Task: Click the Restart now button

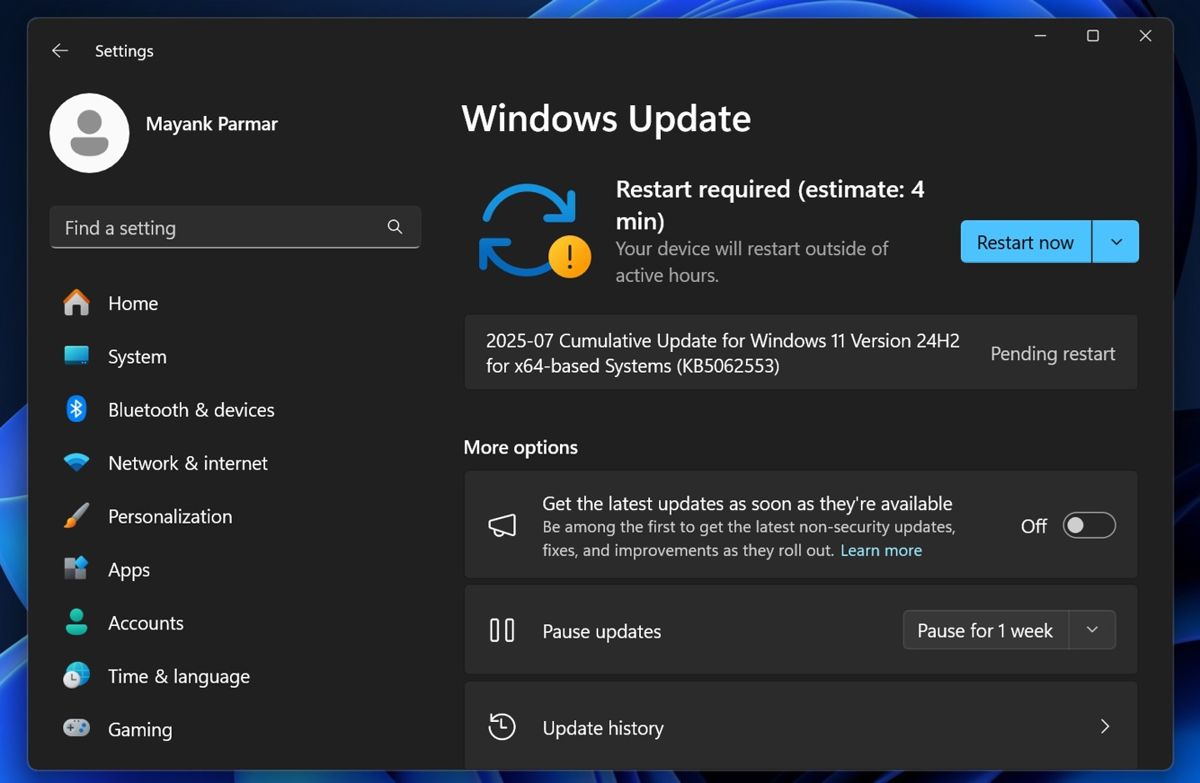Action: click(1025, 241)
